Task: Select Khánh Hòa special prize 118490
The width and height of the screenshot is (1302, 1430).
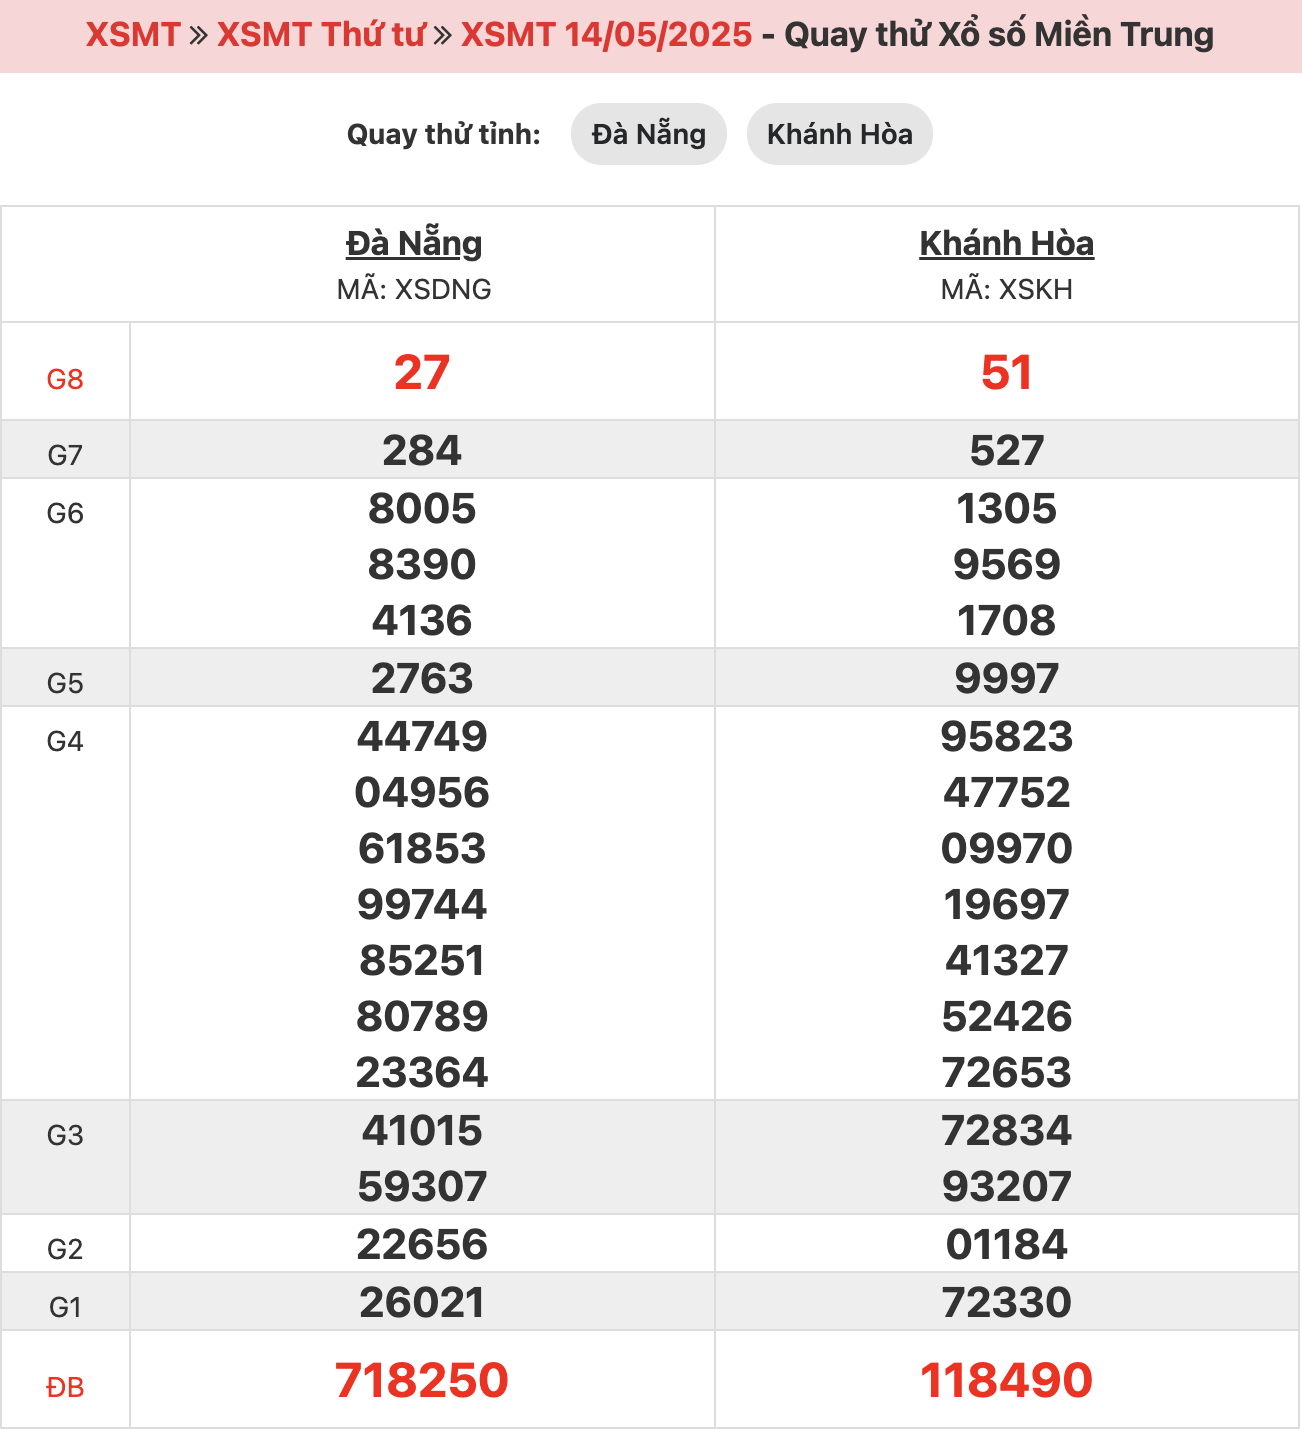Action: (x=1006, y=1381)
